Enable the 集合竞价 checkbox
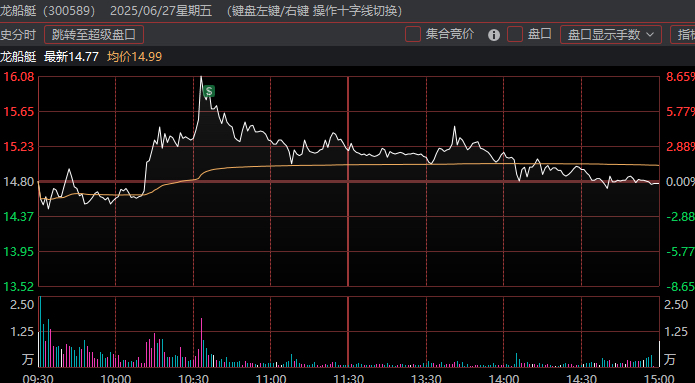This screenshot has height=383, width=695. coord(413,35)
